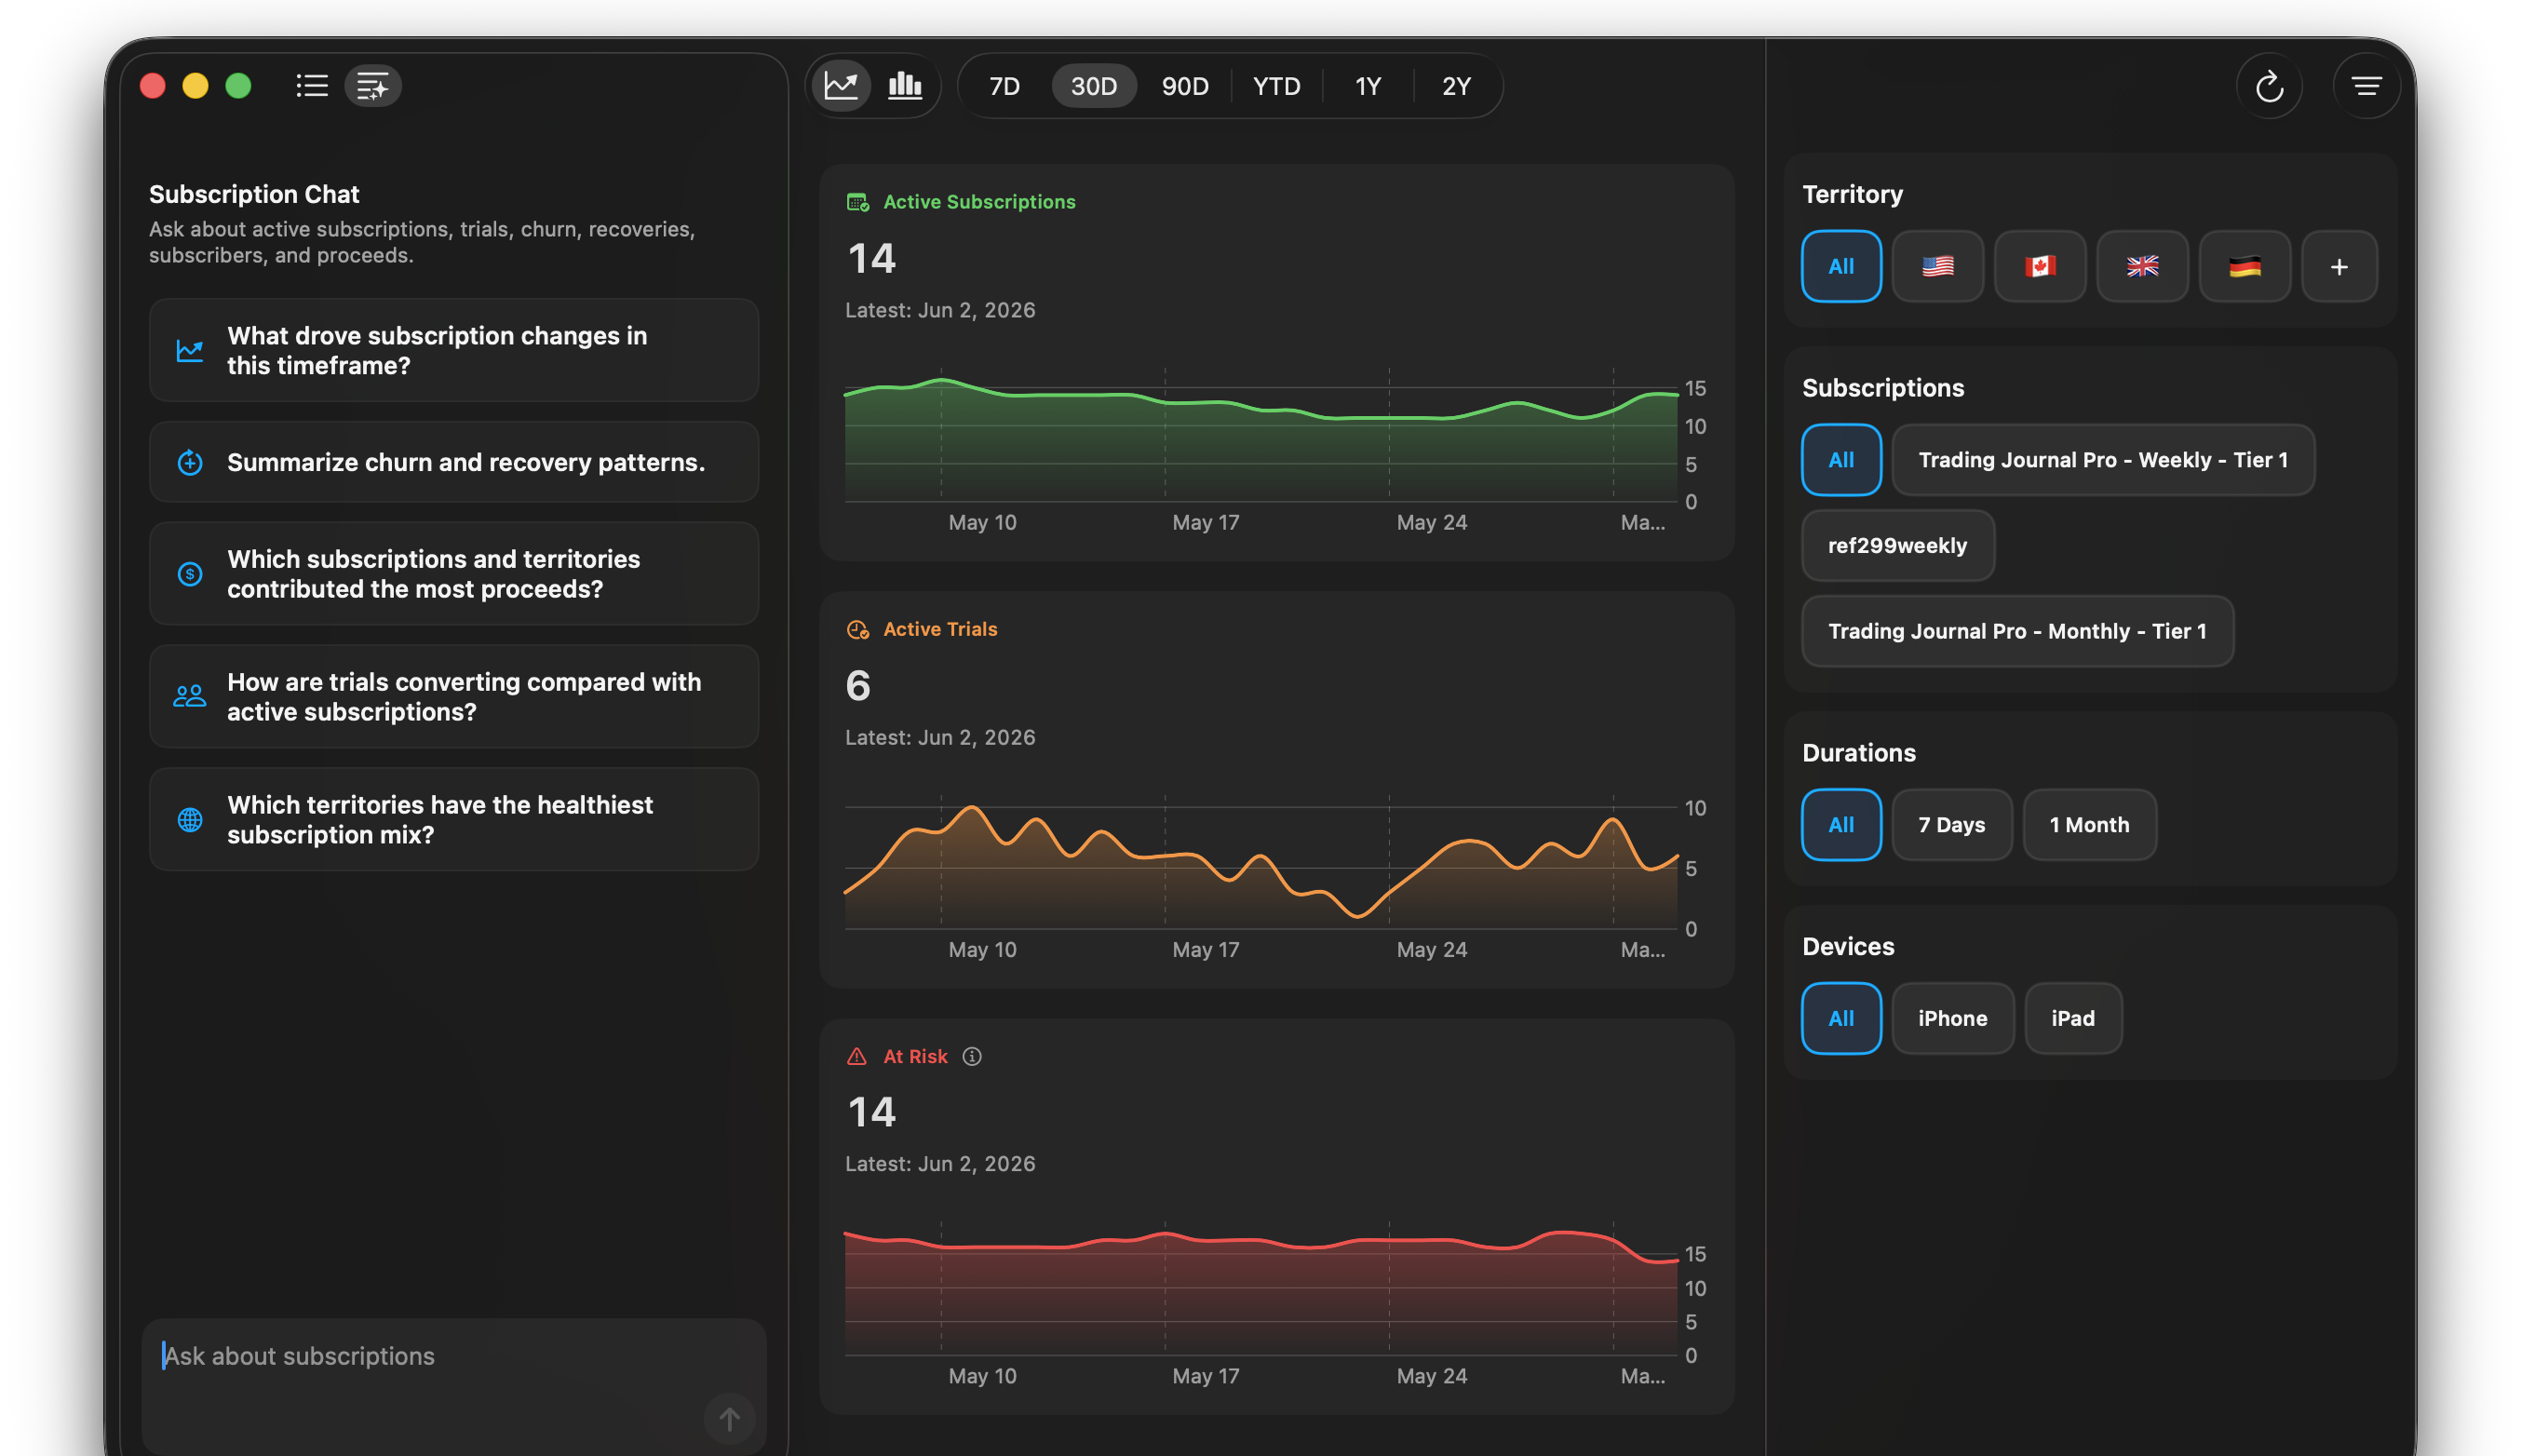This screenshot has height=1456, width=2521.
Task: Toggle the filters panel icon
Action: 2366,86
